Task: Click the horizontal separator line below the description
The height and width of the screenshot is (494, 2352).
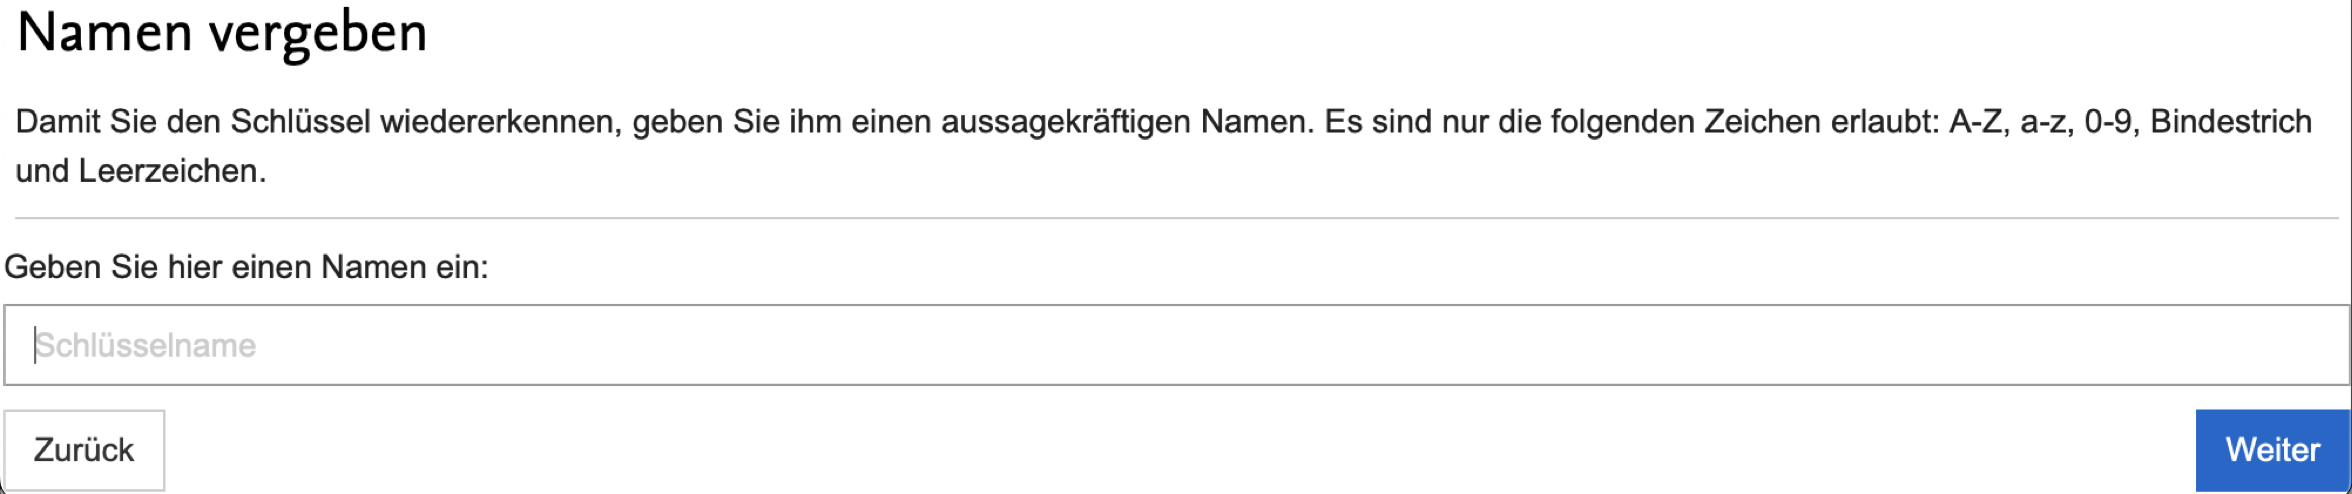Action: 1176,218
